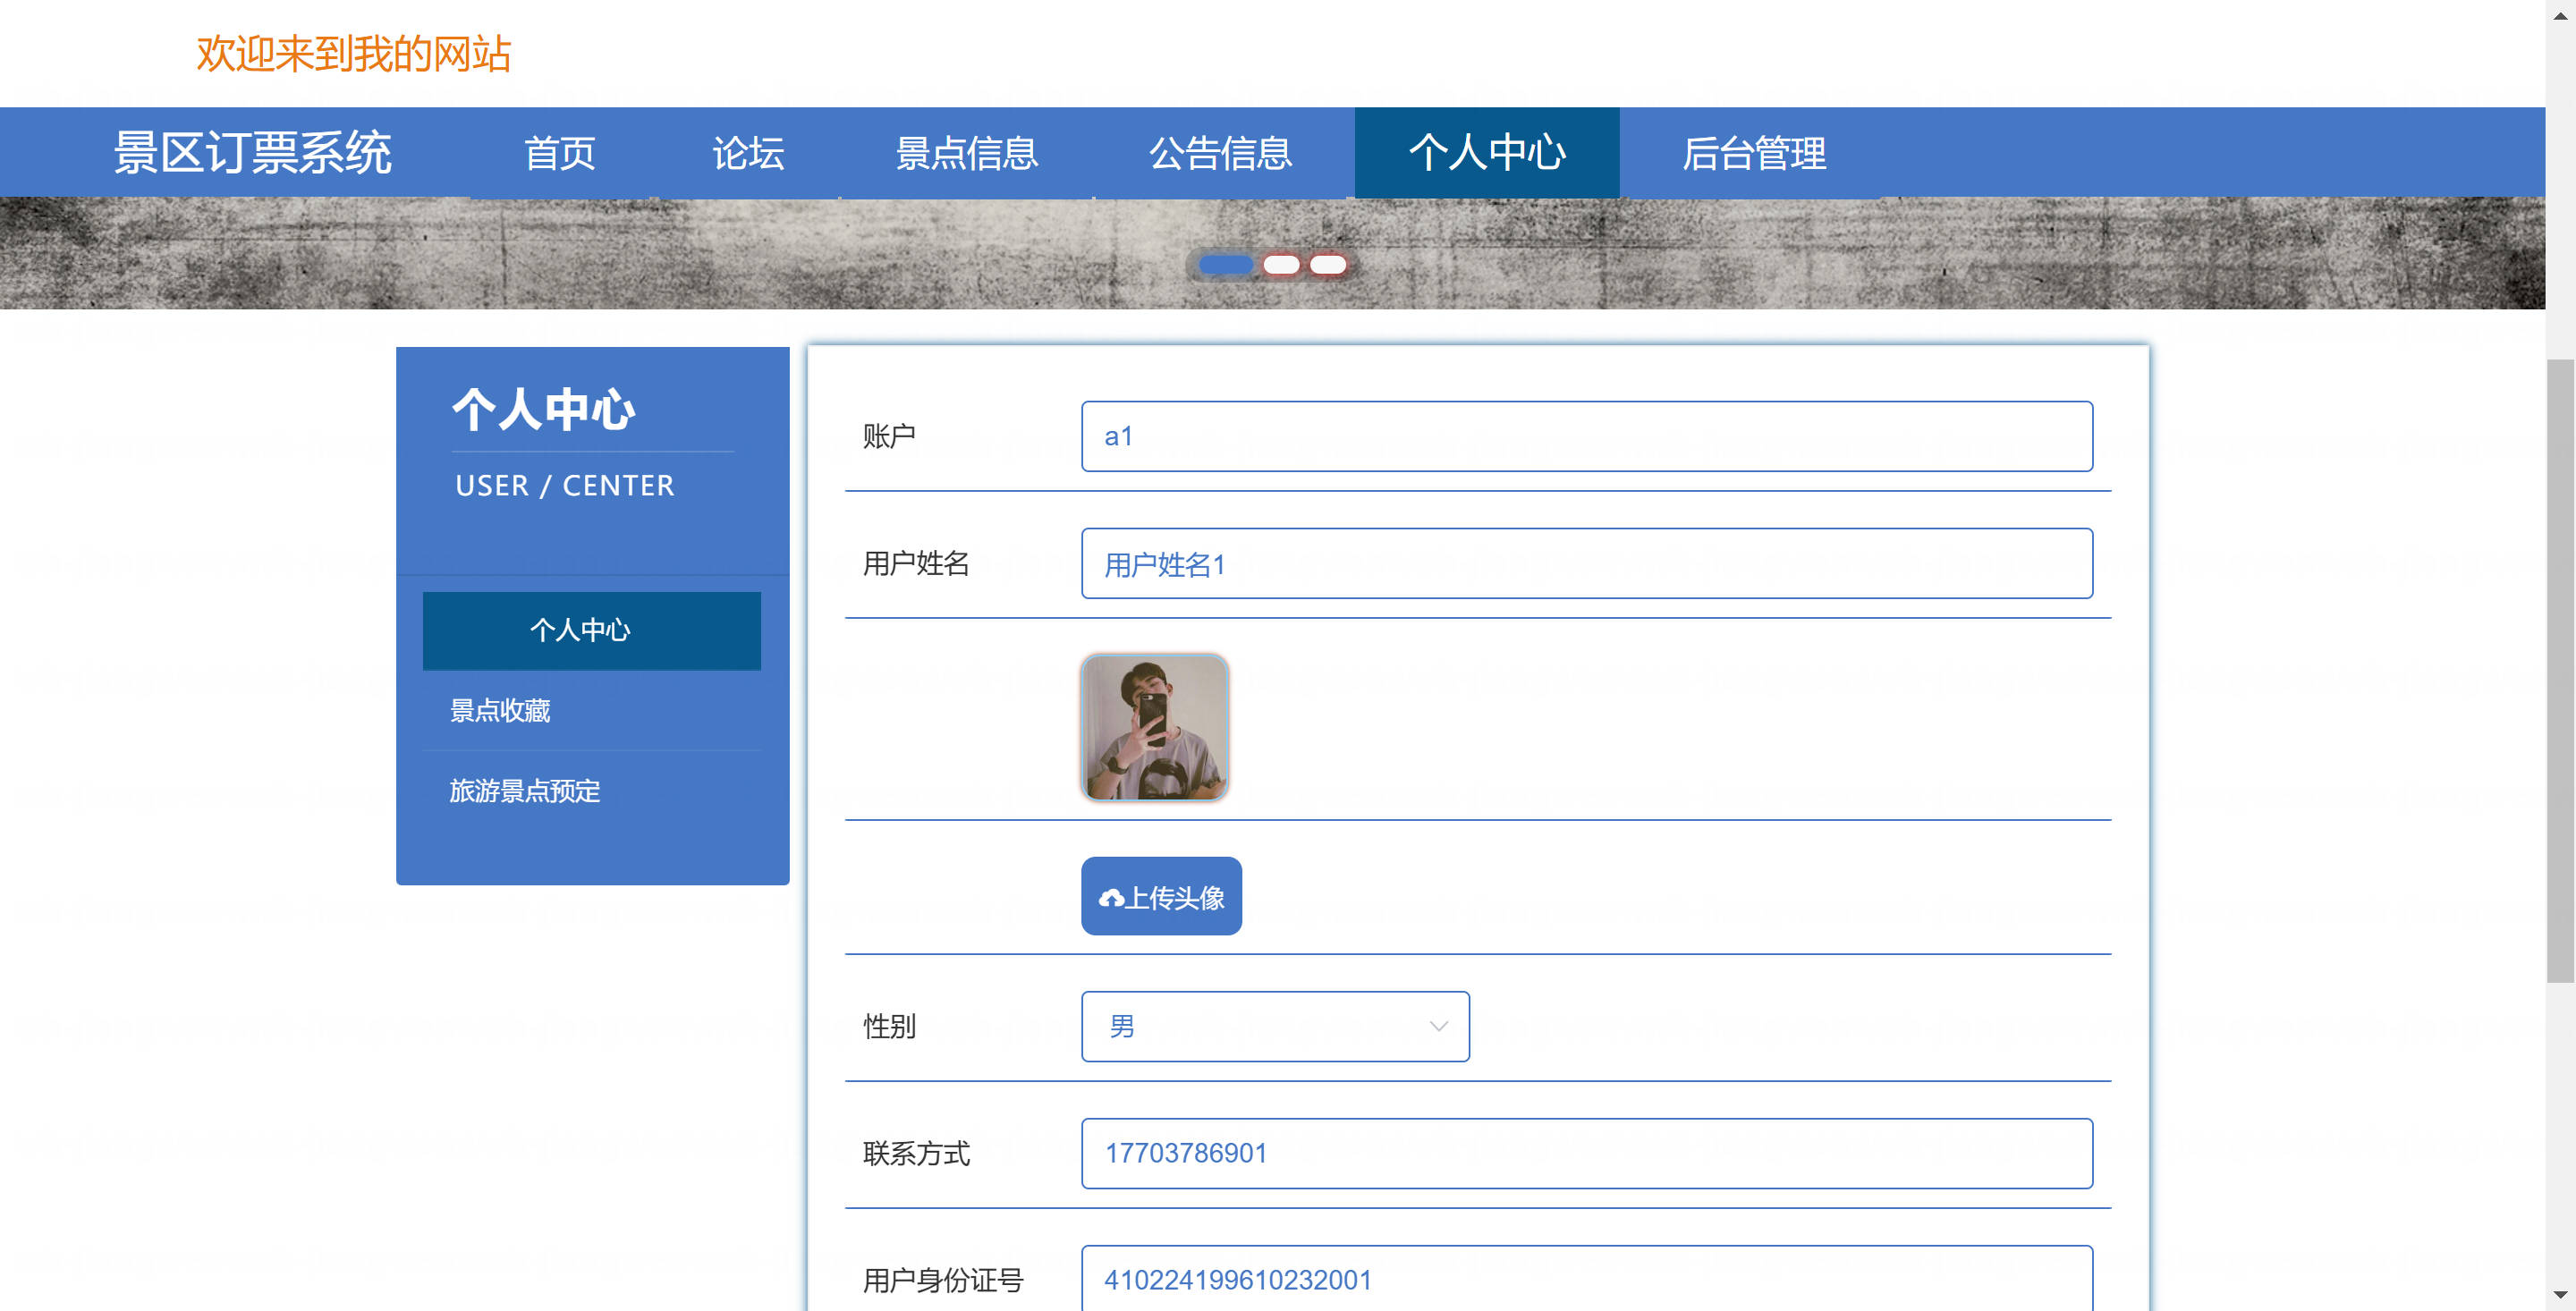
Task: Click the user avatar thumbnail
Action: pos(1155,728)
